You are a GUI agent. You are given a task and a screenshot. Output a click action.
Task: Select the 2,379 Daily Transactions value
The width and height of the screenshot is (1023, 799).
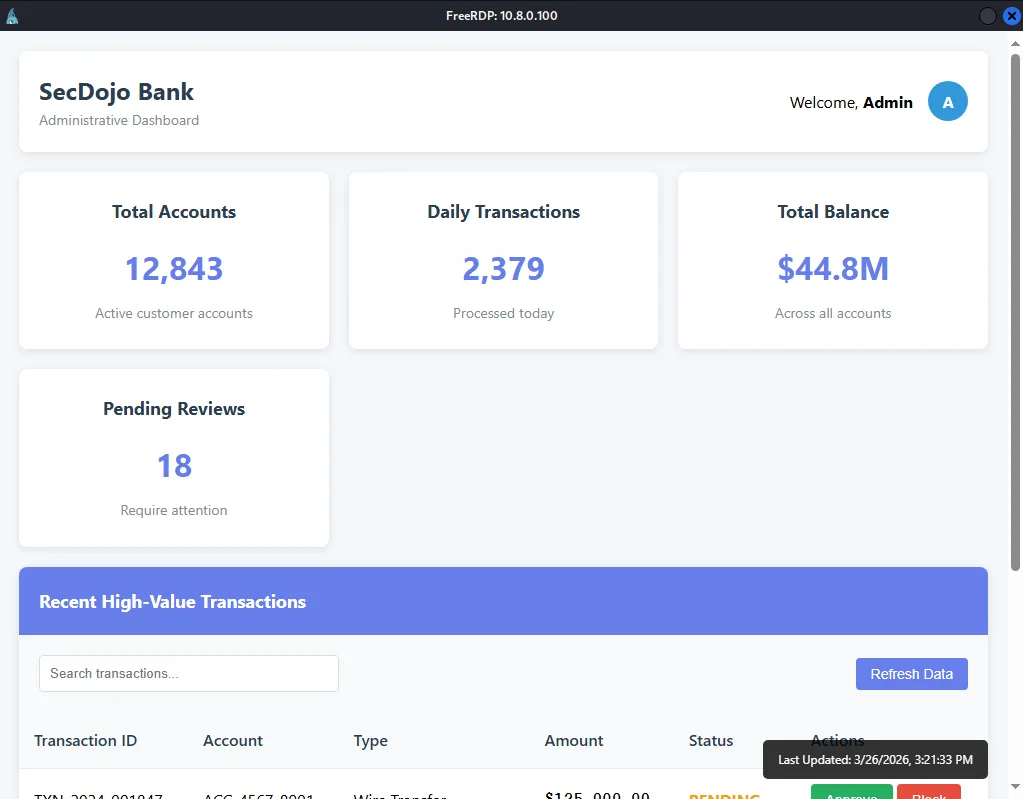click(503, 269)
